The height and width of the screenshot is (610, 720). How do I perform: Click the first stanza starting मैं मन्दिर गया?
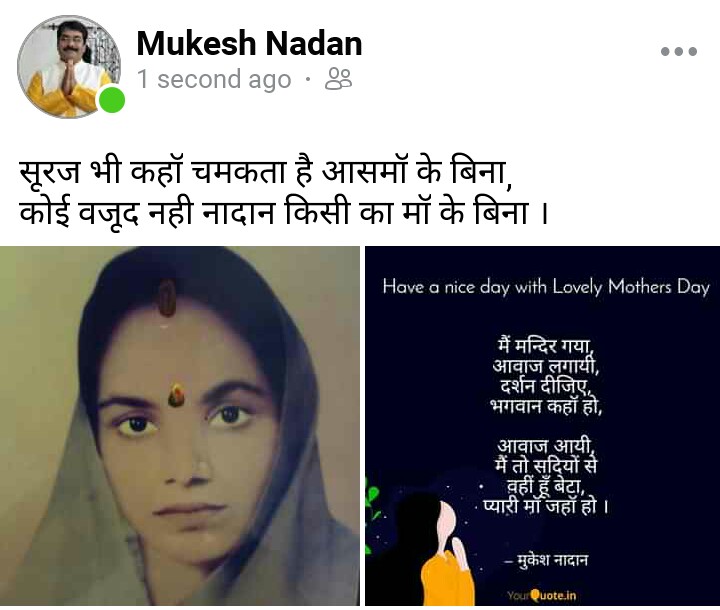(546, 376)
